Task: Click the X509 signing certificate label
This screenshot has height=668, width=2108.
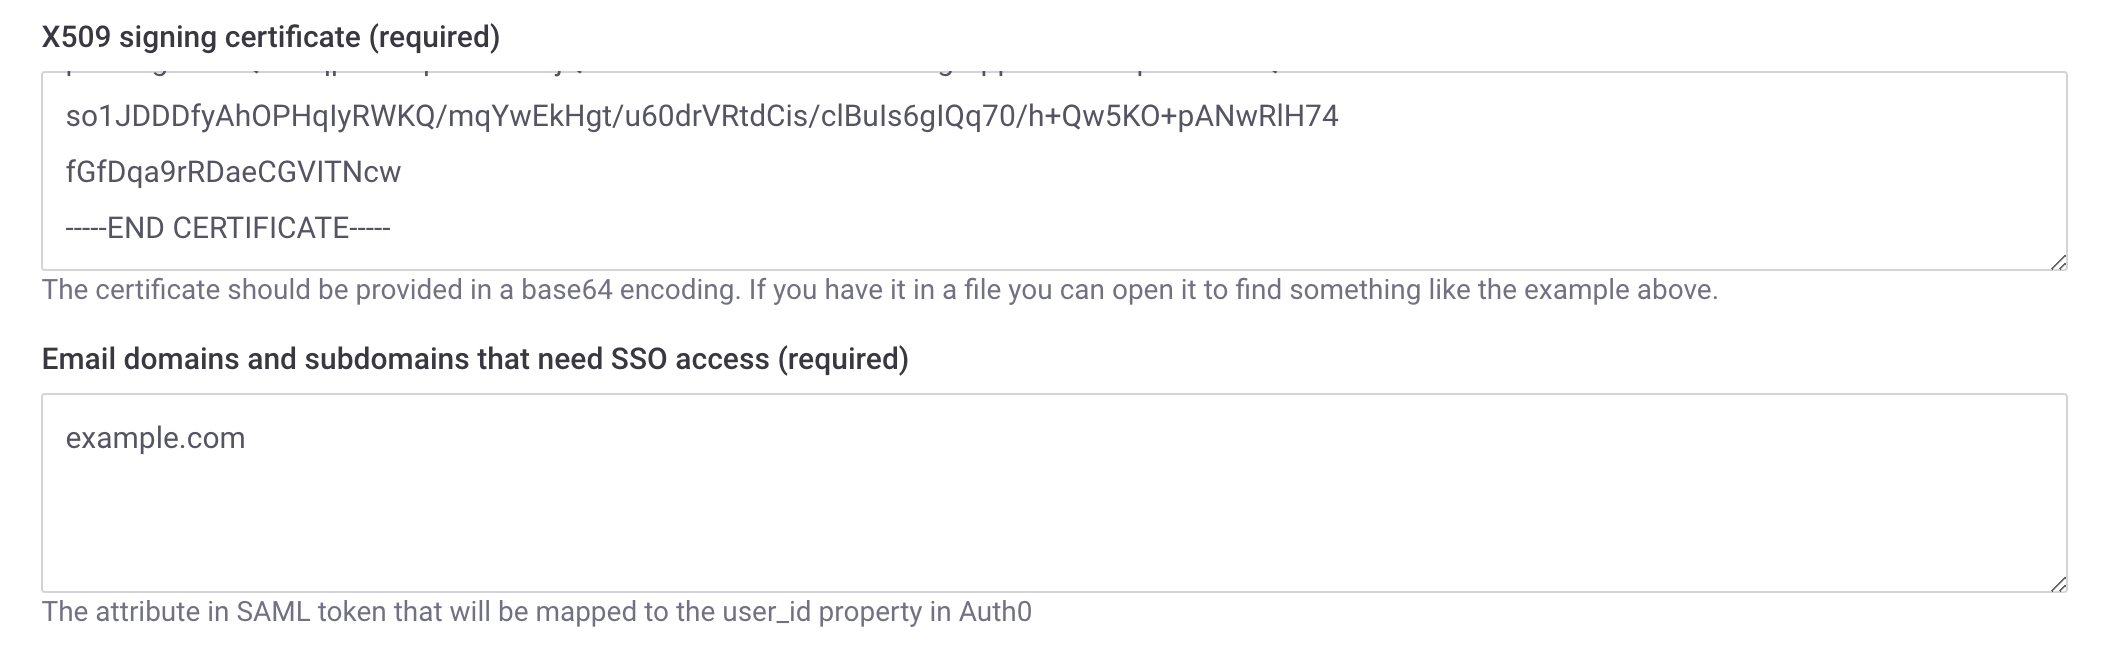Action: (270, 37)
